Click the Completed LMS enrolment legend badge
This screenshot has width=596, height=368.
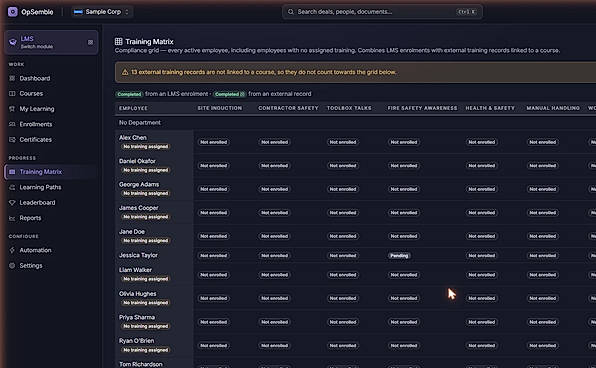[129, 94]
